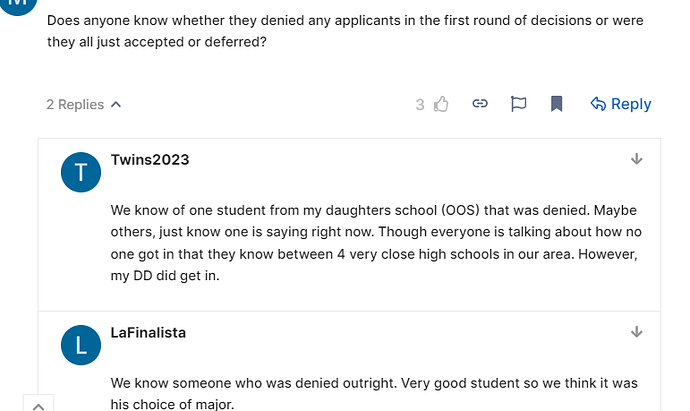
Task: Click the curved reply arrow icon
Action: [x=598, y=104]
